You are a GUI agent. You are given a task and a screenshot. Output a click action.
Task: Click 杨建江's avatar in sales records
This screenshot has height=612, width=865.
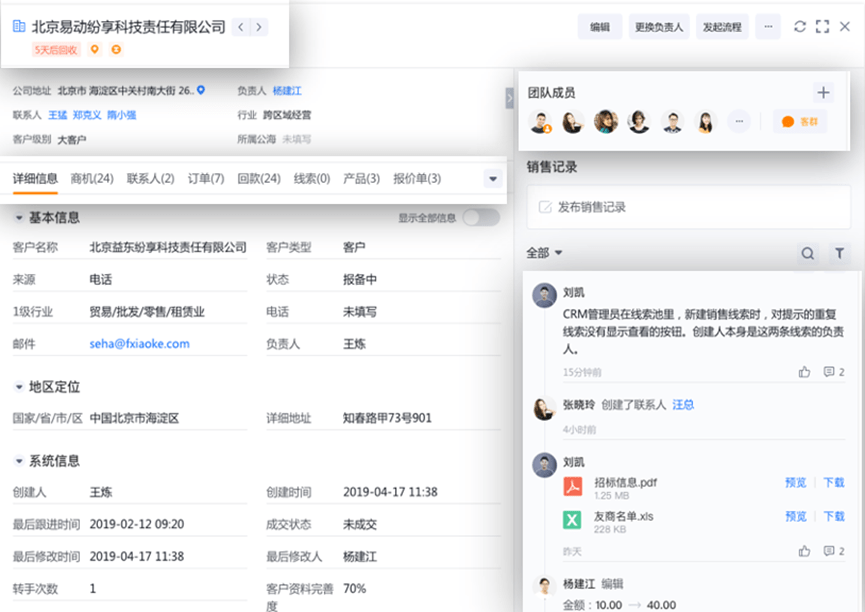click(x=544, y=587)
